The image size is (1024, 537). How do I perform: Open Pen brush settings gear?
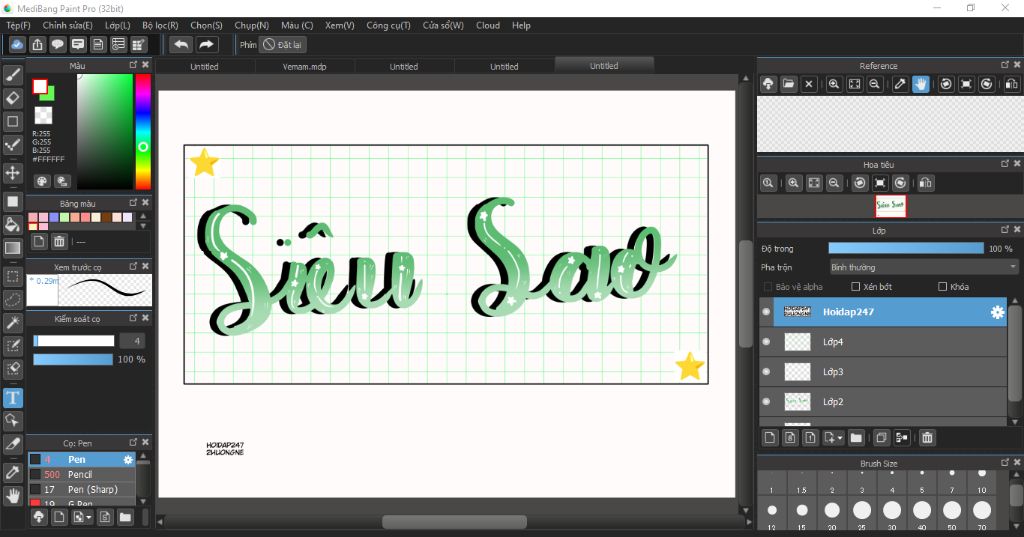point(128,460)
